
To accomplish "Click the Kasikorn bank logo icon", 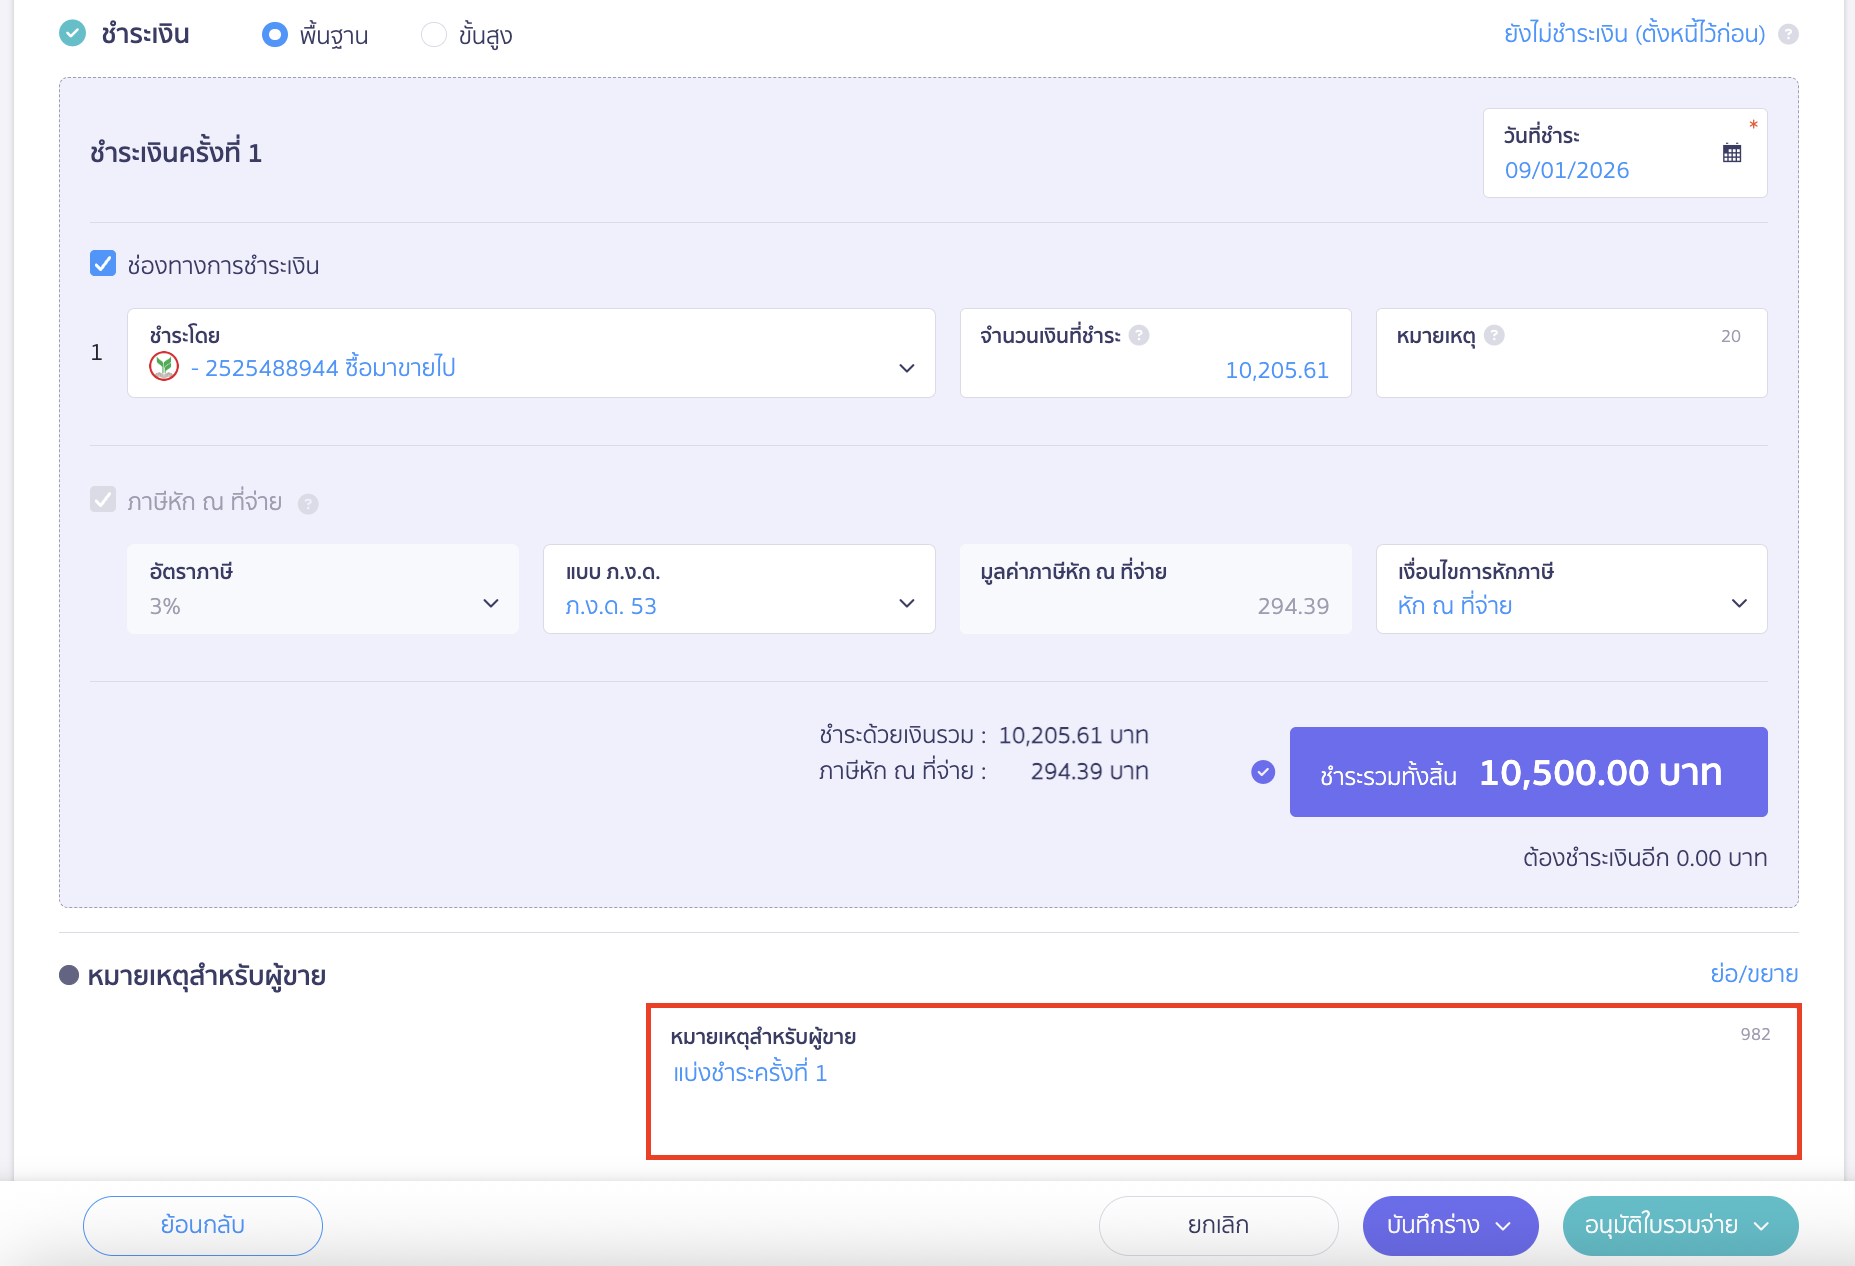I will click(x=164, y=367).
